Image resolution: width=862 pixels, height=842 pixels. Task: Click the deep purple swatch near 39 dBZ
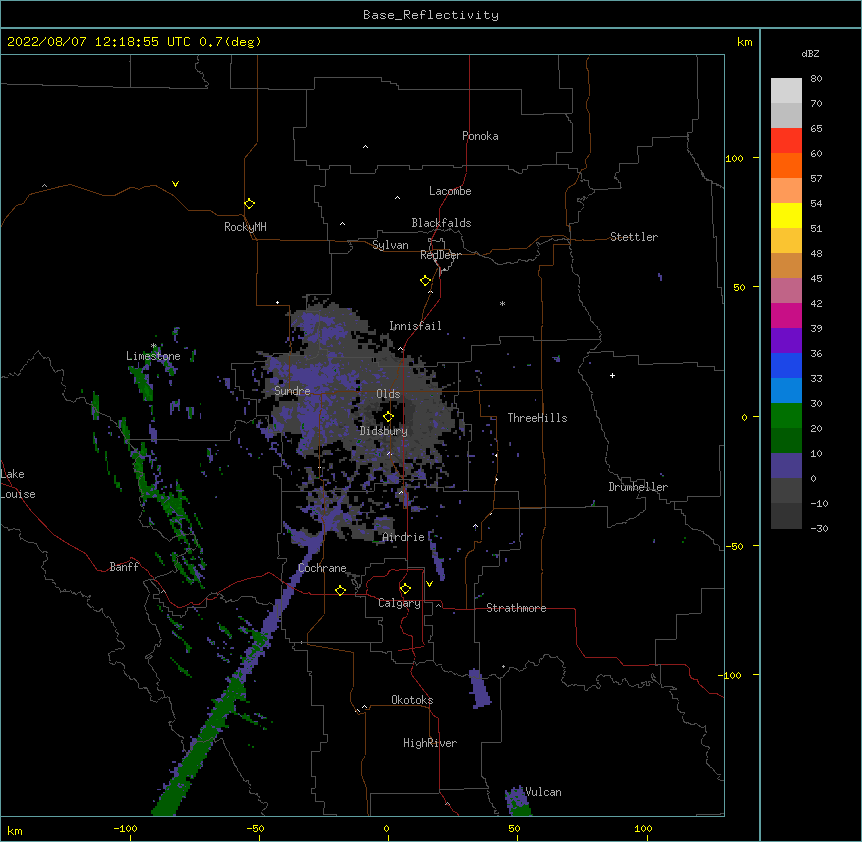tap(786, 341)
